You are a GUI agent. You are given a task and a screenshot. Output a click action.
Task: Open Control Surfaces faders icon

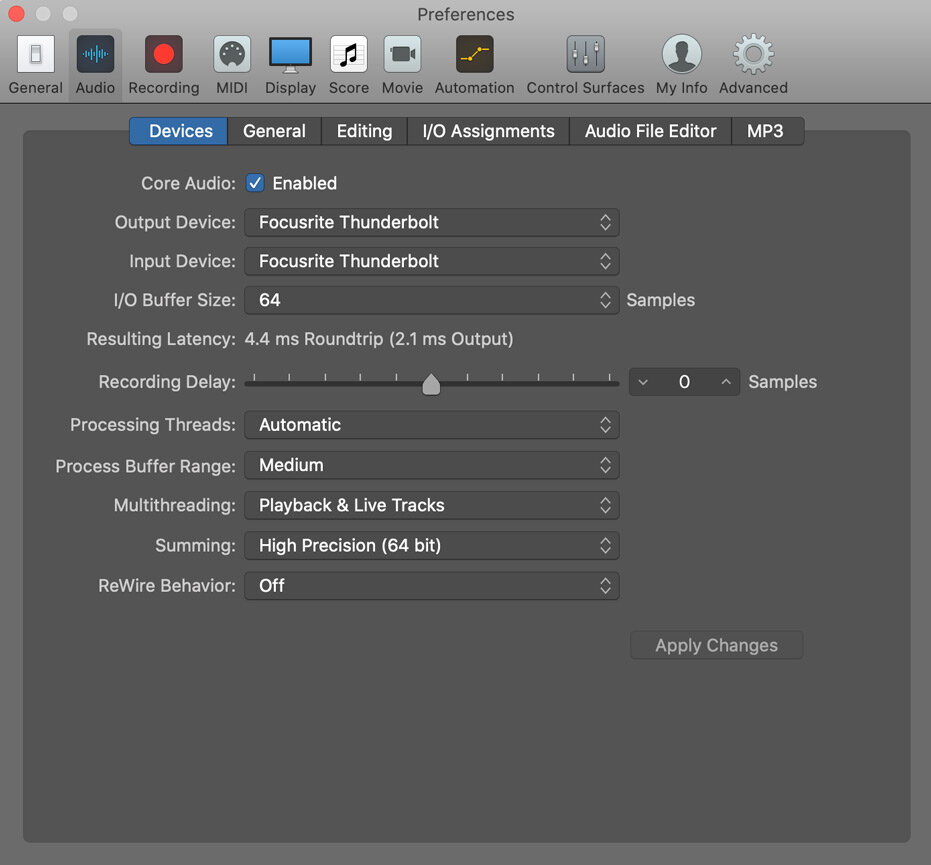click(x=585, y=54)
